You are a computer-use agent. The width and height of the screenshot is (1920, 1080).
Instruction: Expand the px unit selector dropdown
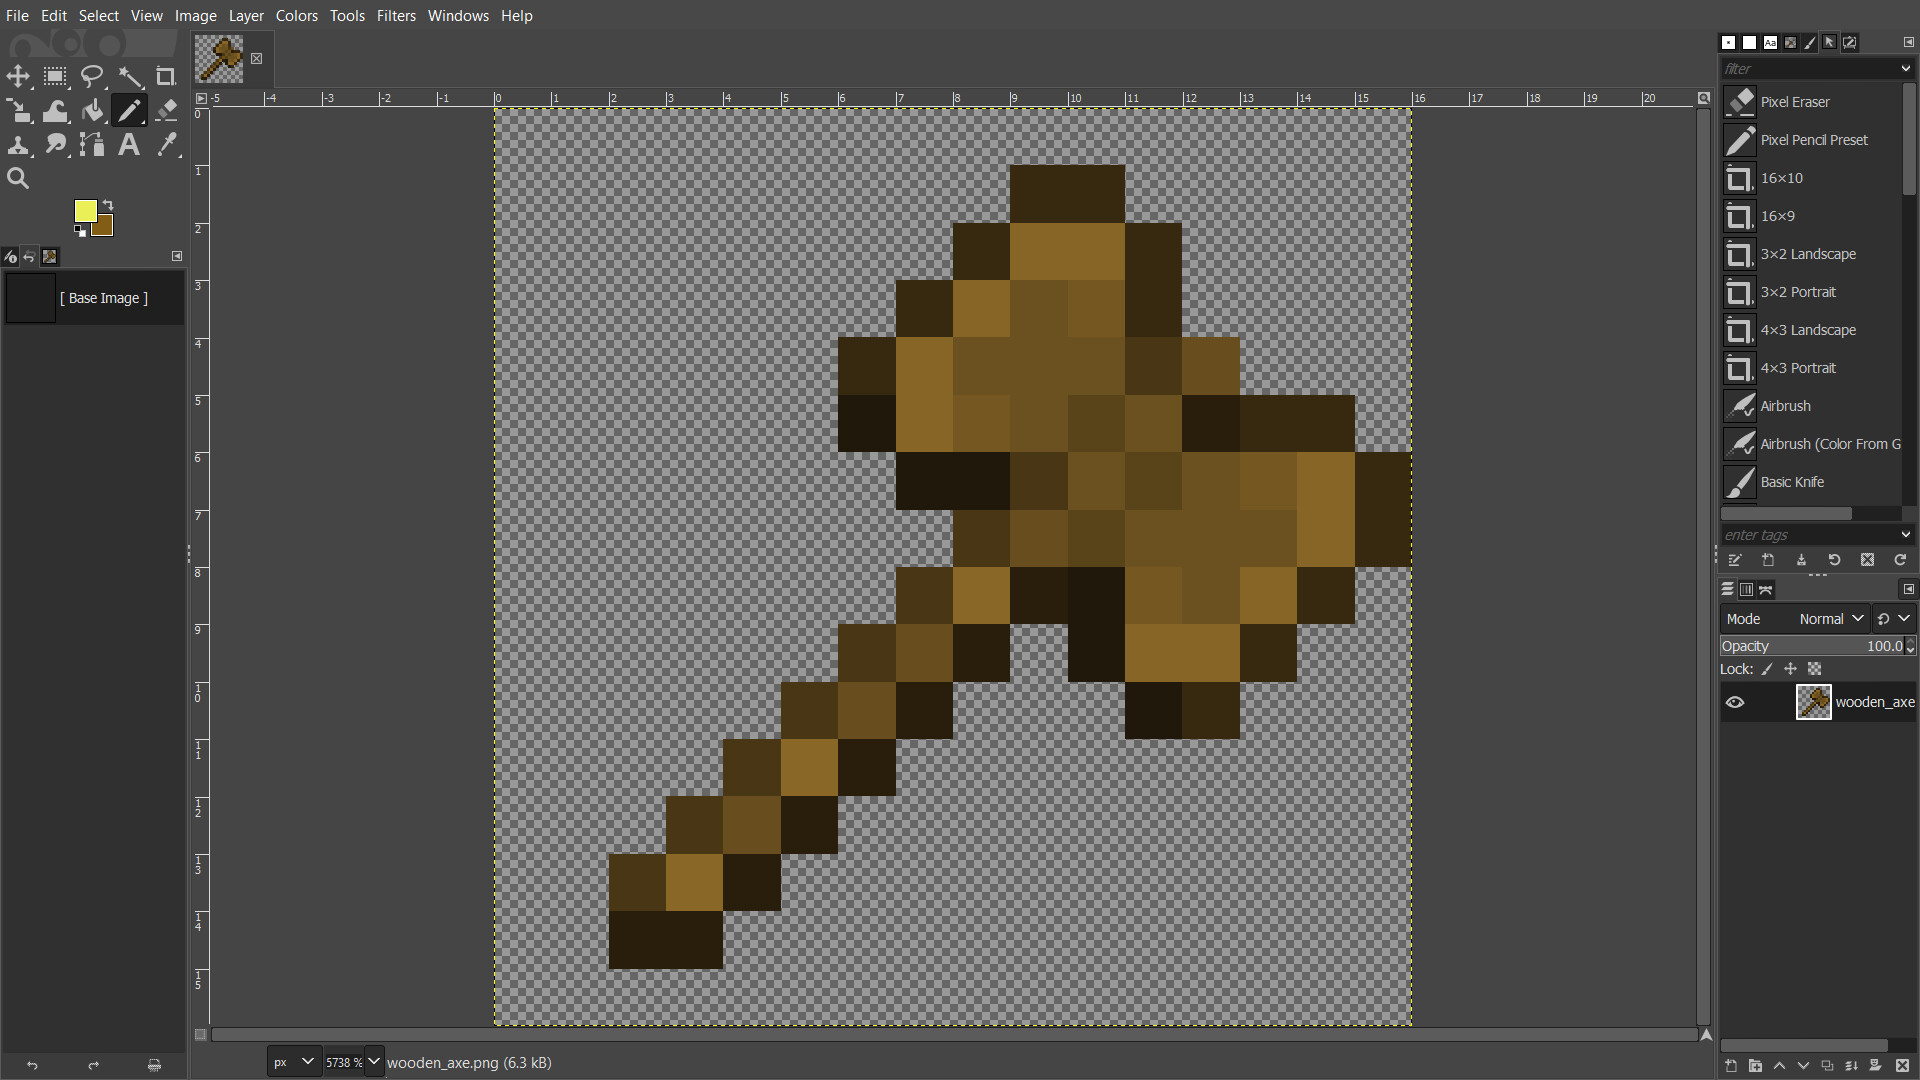click(308, 1061)
